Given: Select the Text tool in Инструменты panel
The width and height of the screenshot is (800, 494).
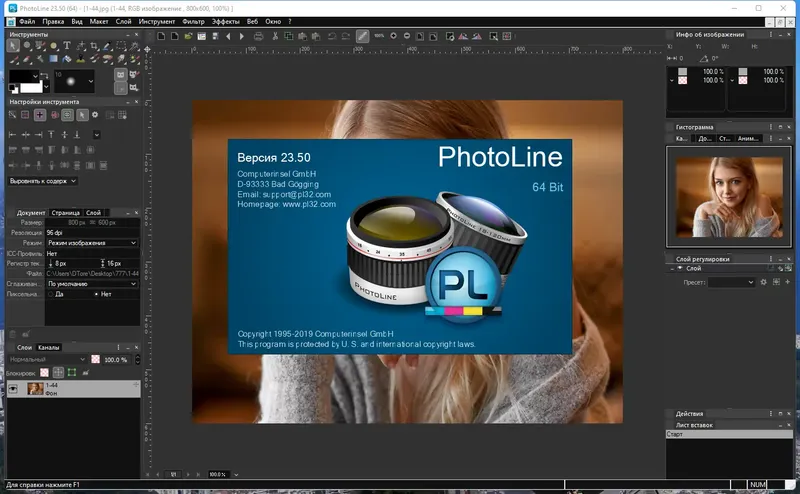Looking at the screenshot, I should [x=68, y=46].
